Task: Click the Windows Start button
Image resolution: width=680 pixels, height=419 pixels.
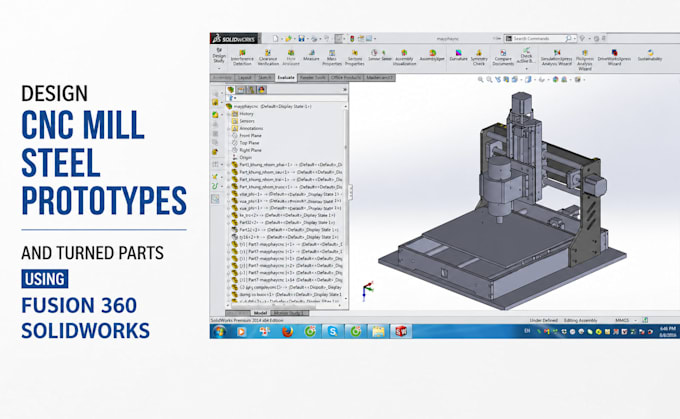Action: (220, 332)
